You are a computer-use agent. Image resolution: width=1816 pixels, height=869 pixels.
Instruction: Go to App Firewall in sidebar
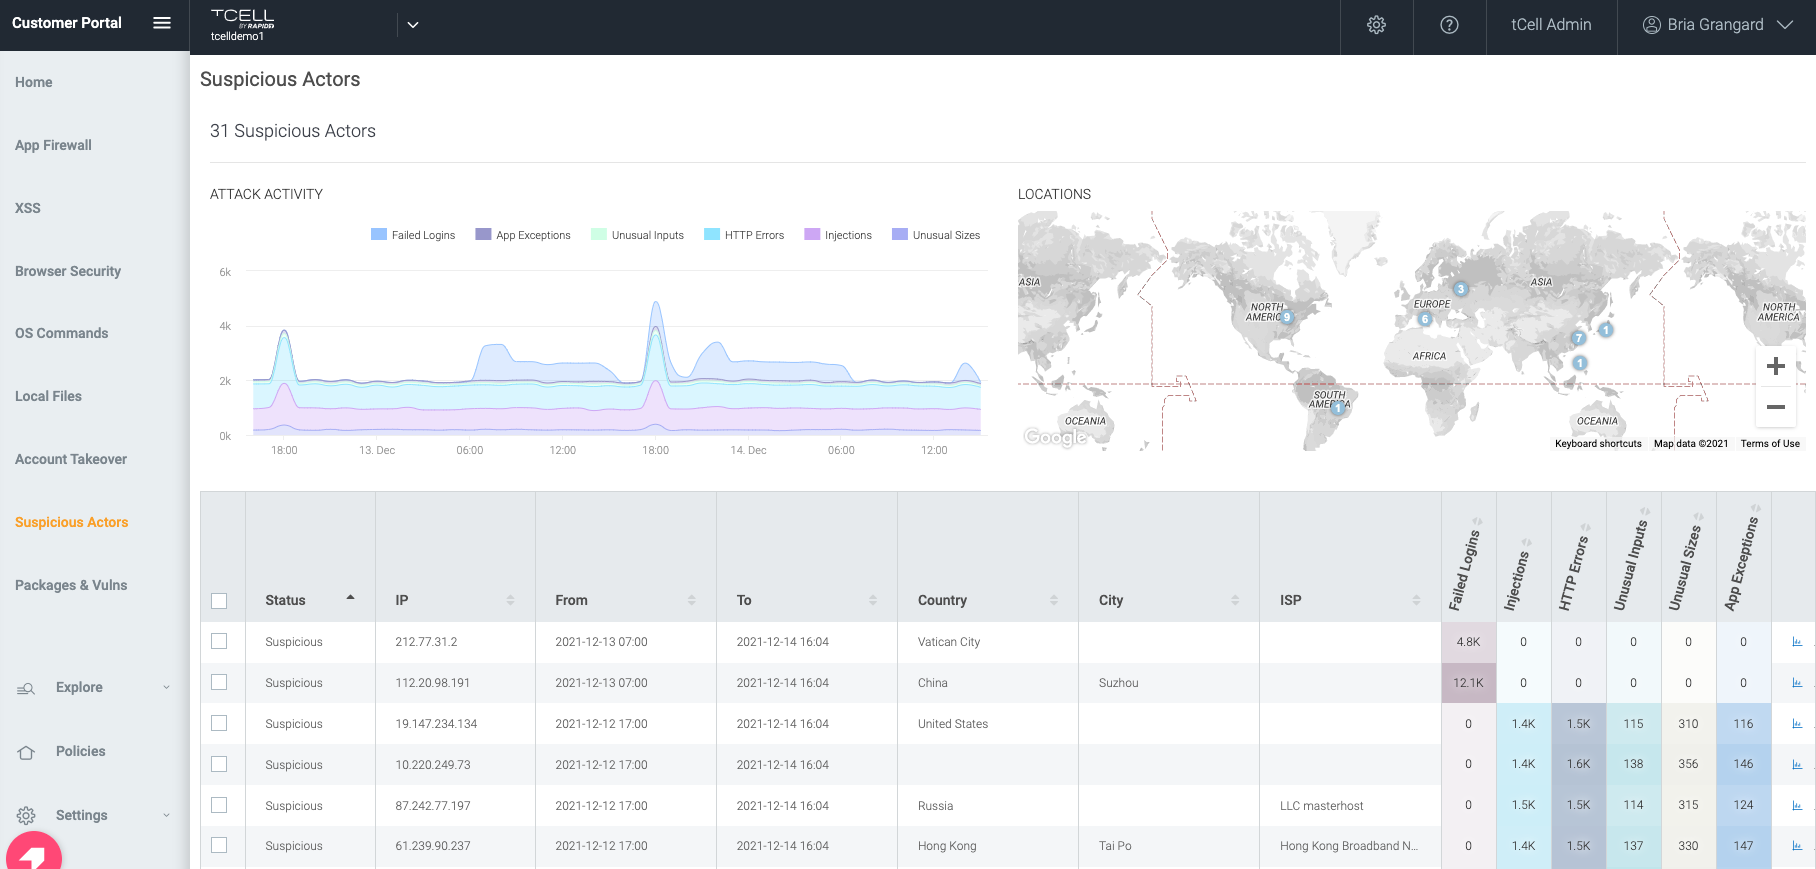pyautogui.click(x=53, y=145)
